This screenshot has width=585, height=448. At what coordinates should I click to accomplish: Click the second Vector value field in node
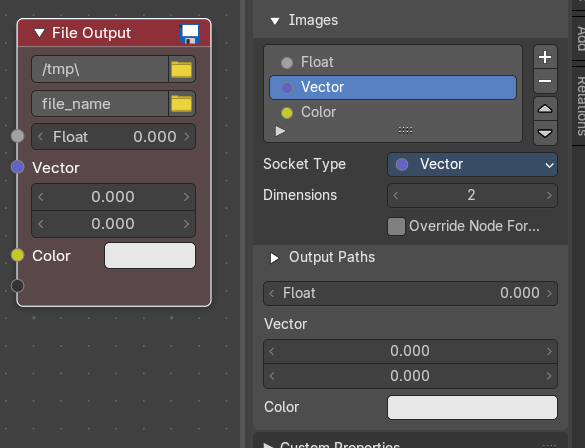point(113,224)
